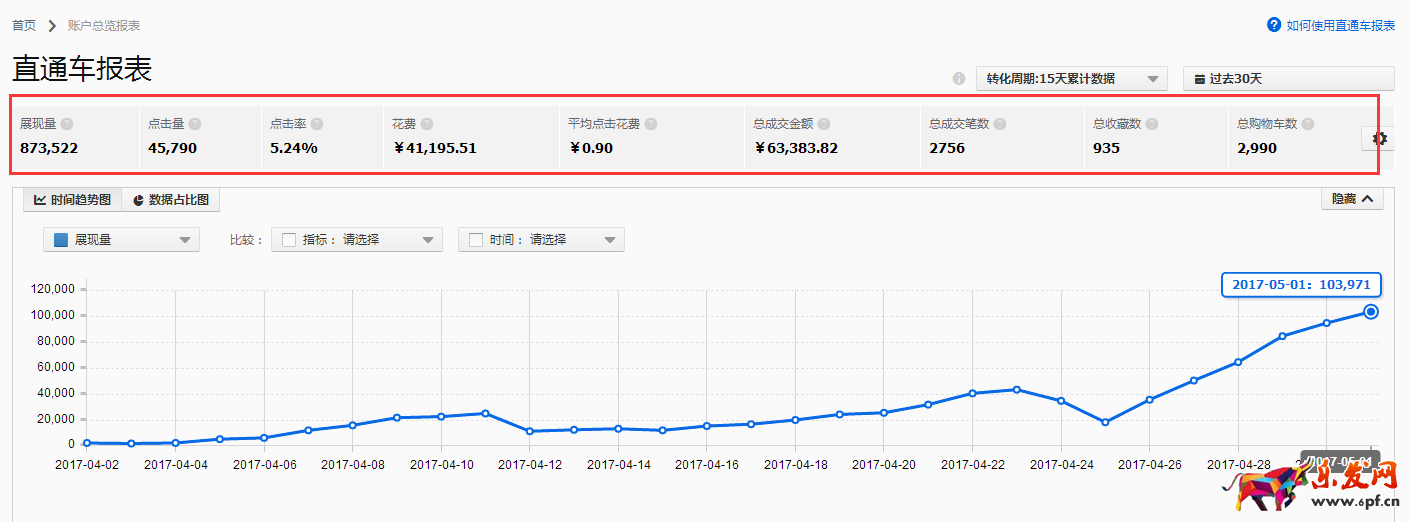Click help icon next to 总成交笔数
The height and width of the screenshot is (522, 1410).
pos(1000,124)
